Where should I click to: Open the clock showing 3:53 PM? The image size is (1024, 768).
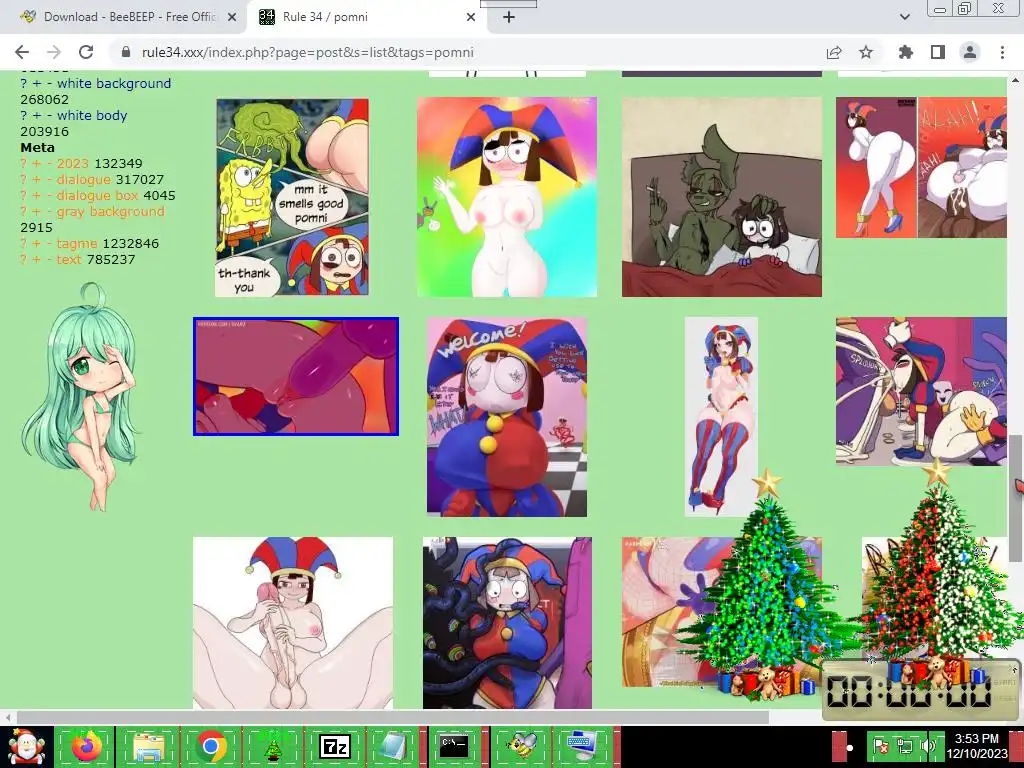[x=976, y=746]
